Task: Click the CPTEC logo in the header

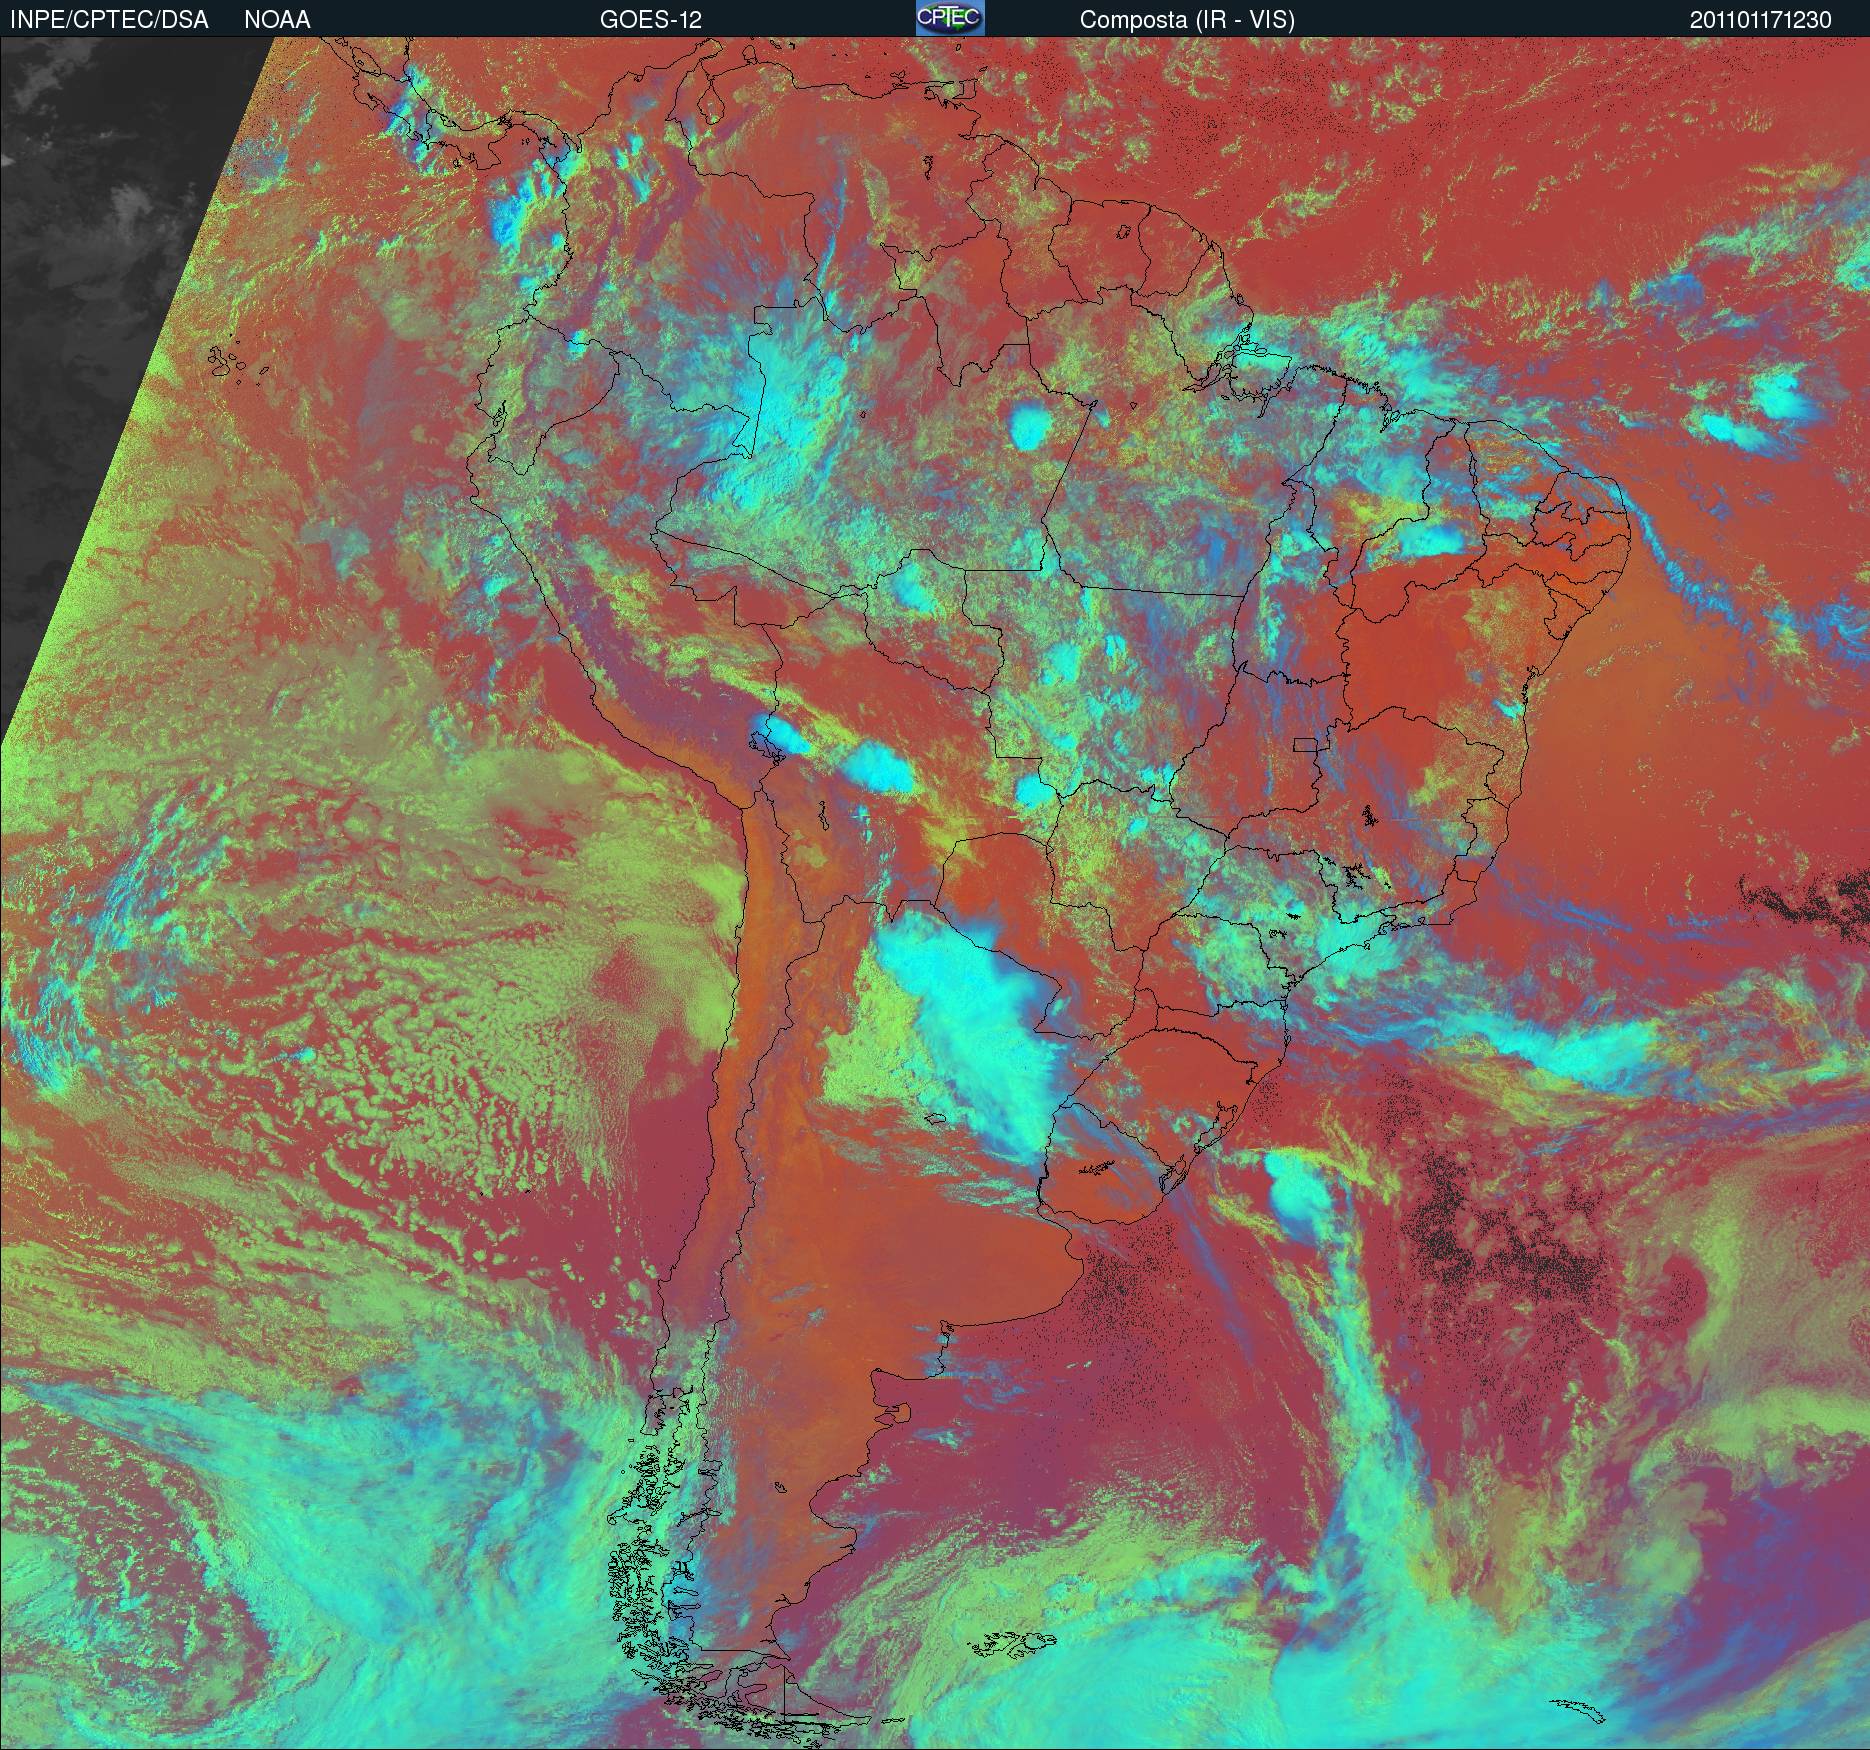Action: pyautogui.click(x=950, y=18)
